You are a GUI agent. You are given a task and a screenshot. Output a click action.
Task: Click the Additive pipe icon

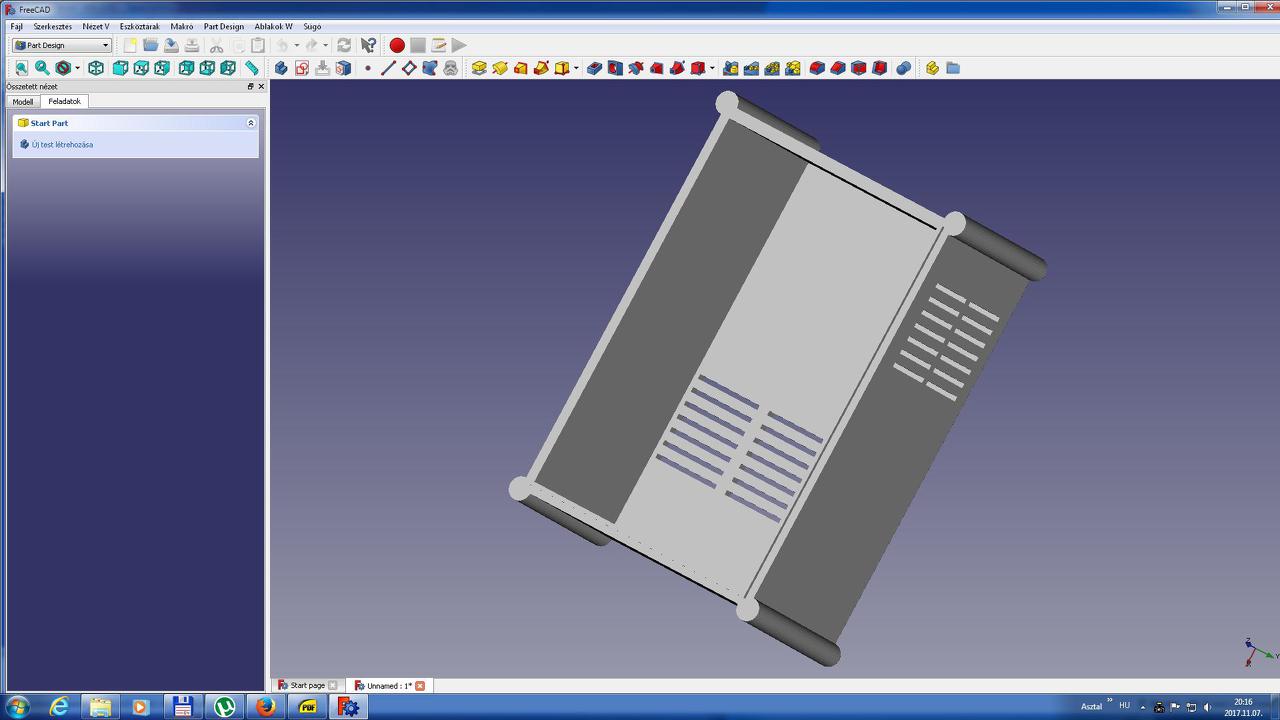pyautogui.click(x=541, y=68)
